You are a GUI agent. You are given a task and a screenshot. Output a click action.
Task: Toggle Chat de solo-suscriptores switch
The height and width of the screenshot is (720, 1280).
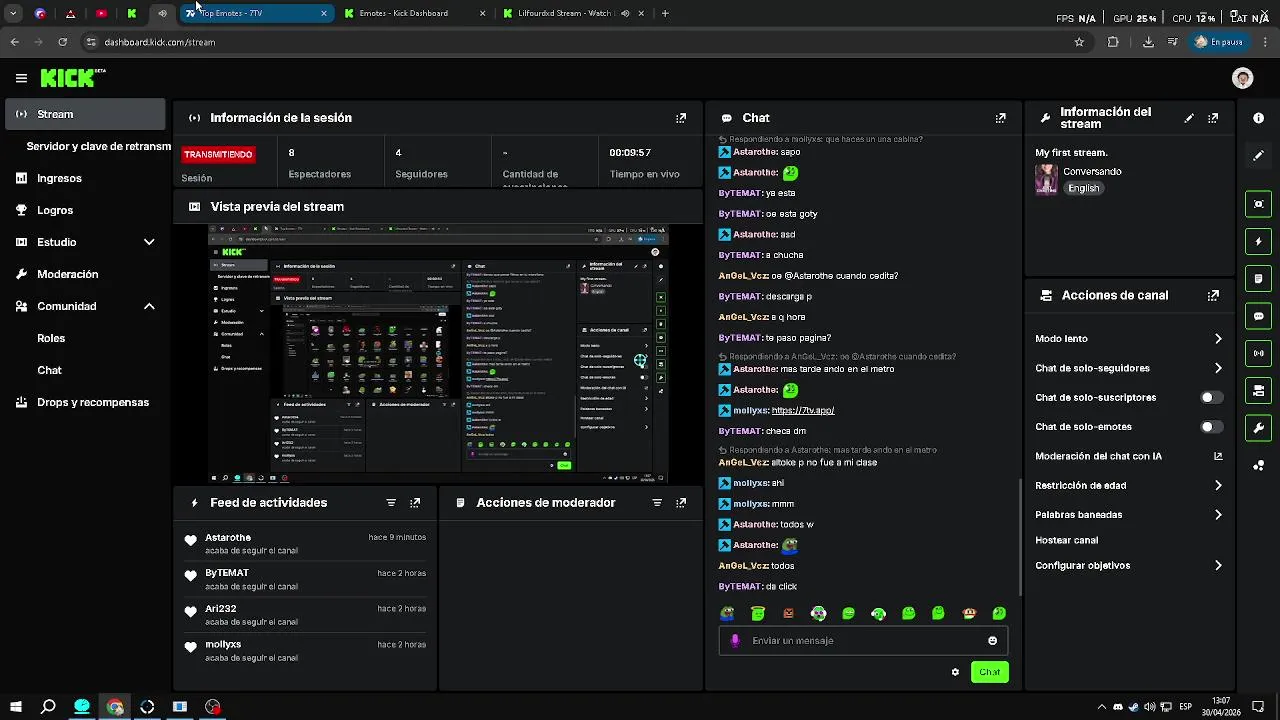[x=1211, y=397]
